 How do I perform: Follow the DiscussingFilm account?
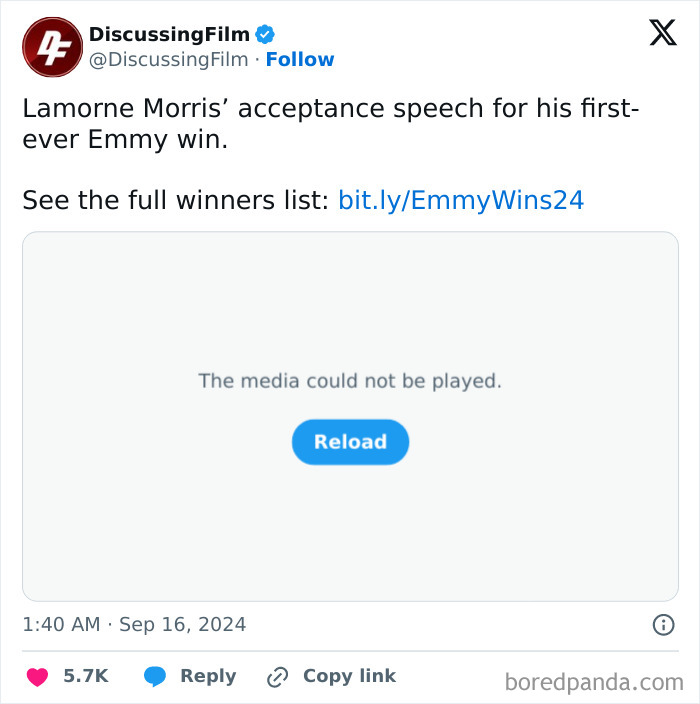tap(300, 60)
